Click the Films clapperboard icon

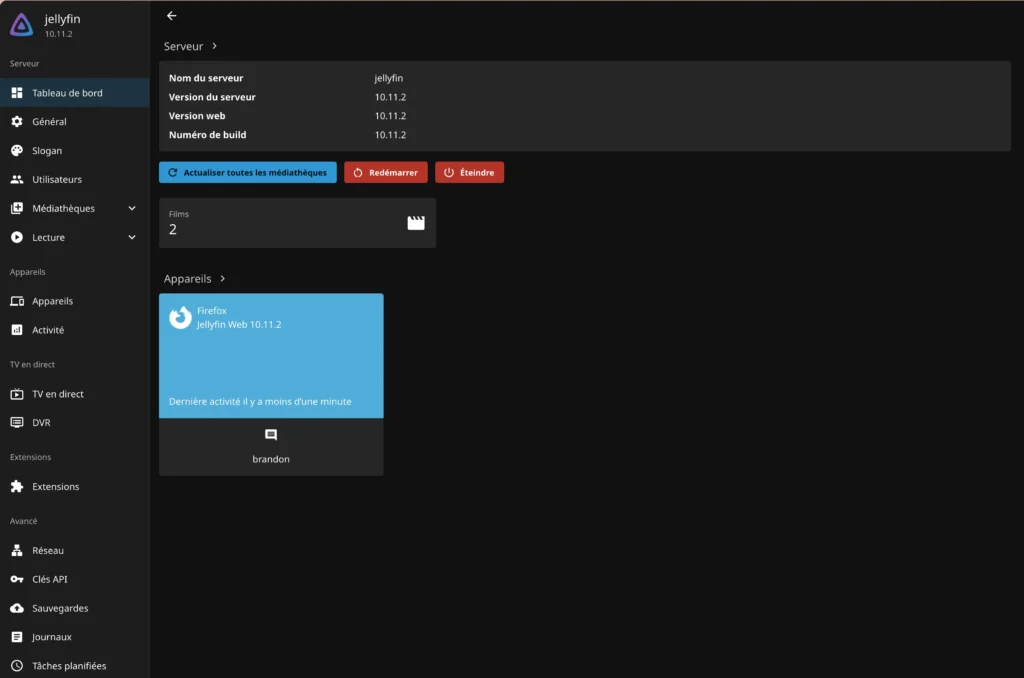pyautogui.click(x=416, y=223)
